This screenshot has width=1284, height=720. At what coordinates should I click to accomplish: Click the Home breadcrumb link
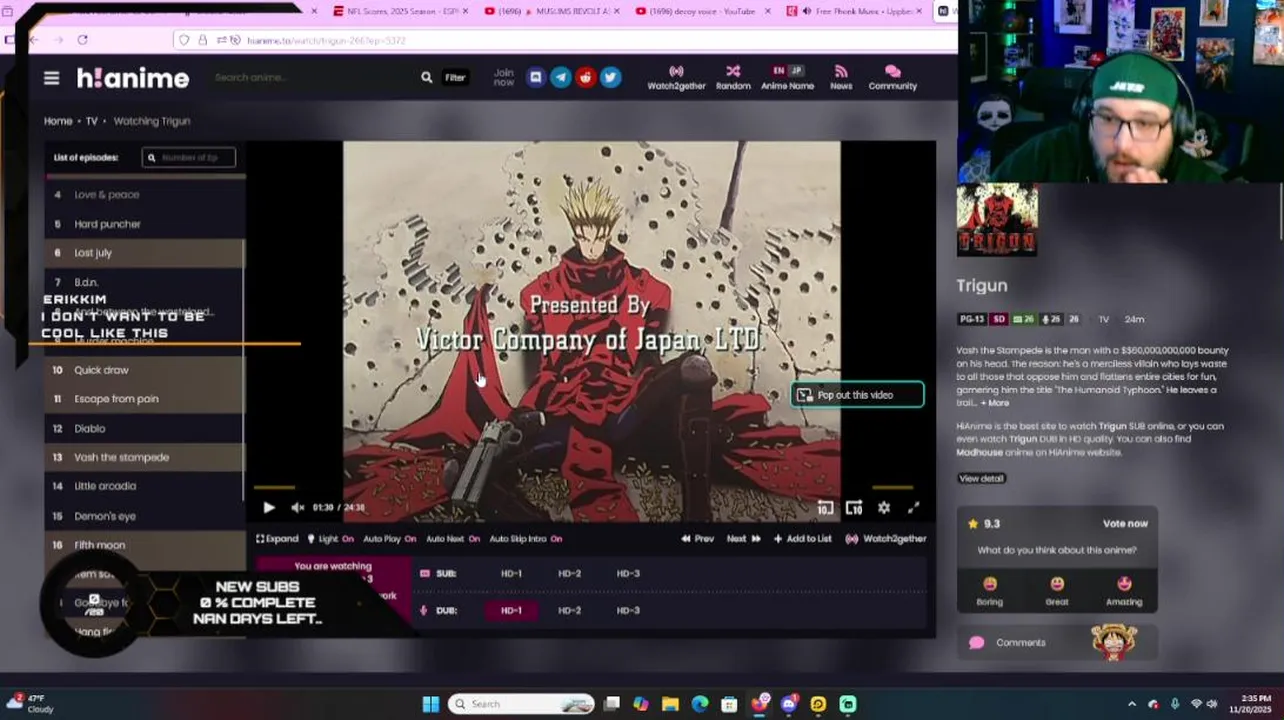point(58,121)
